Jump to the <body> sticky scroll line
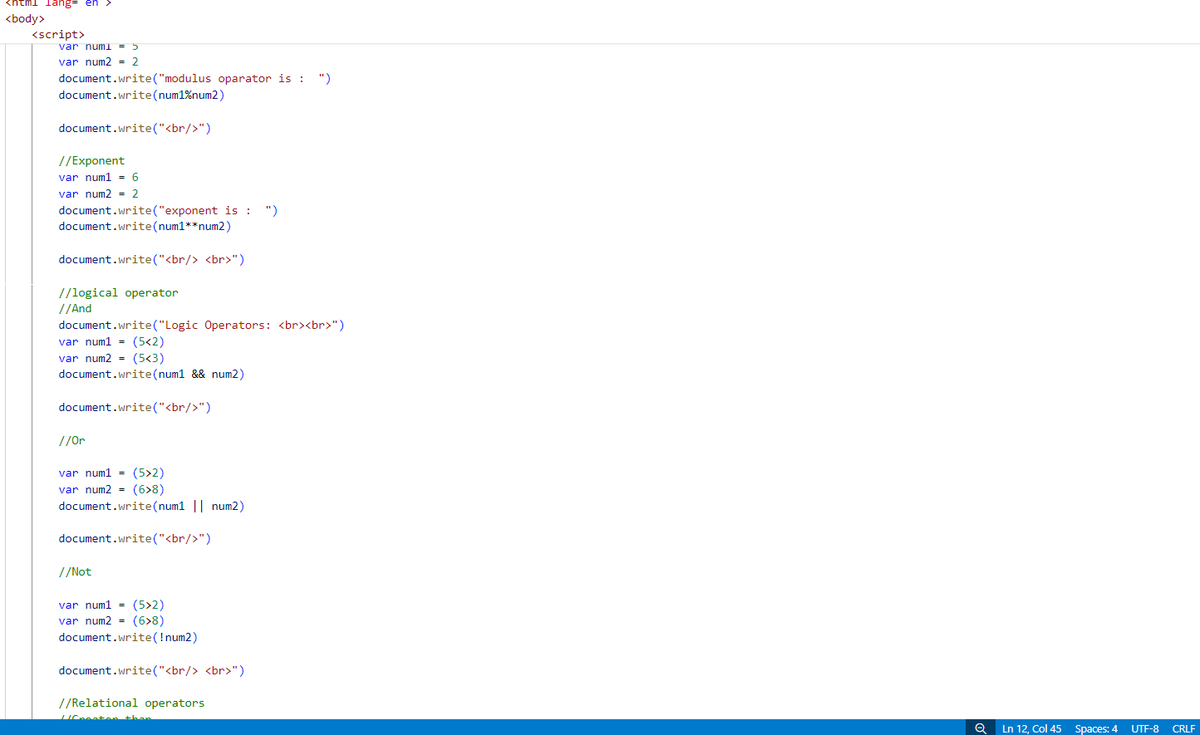Viewport: 1200px width, 735px height. point(25,19)
